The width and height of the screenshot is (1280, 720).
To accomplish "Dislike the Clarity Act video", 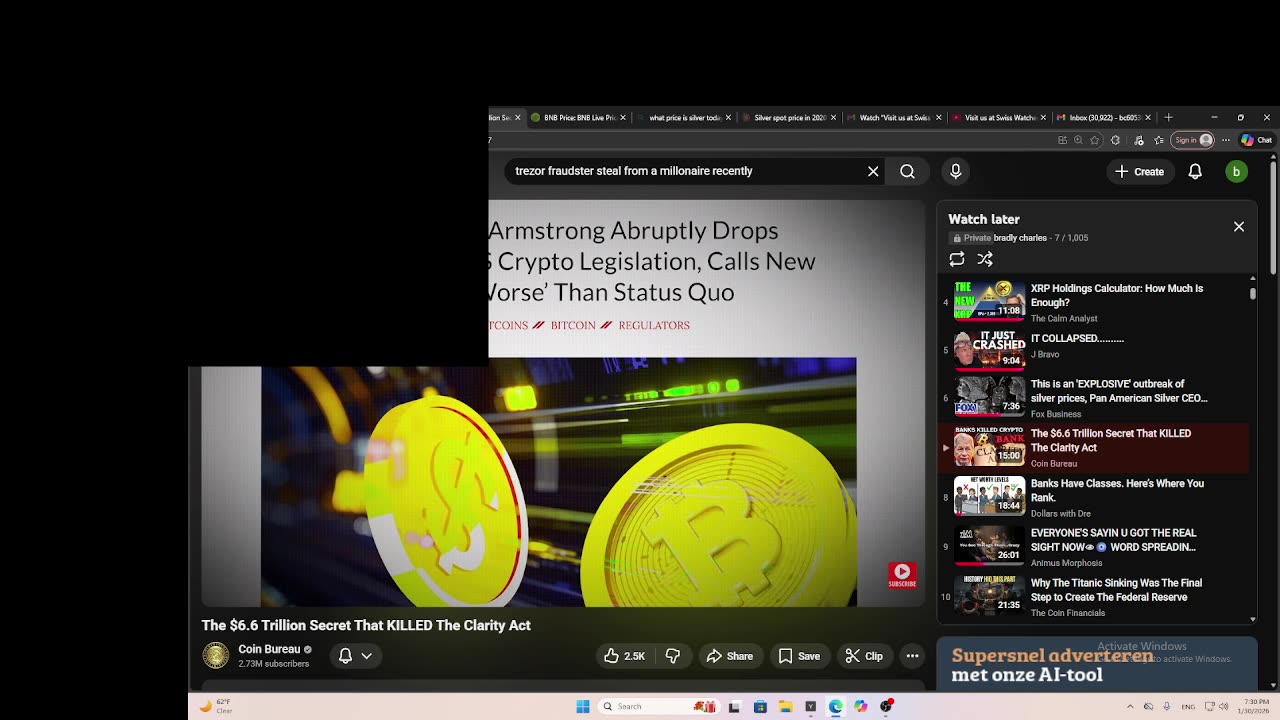I will click(x=673, y=656).
